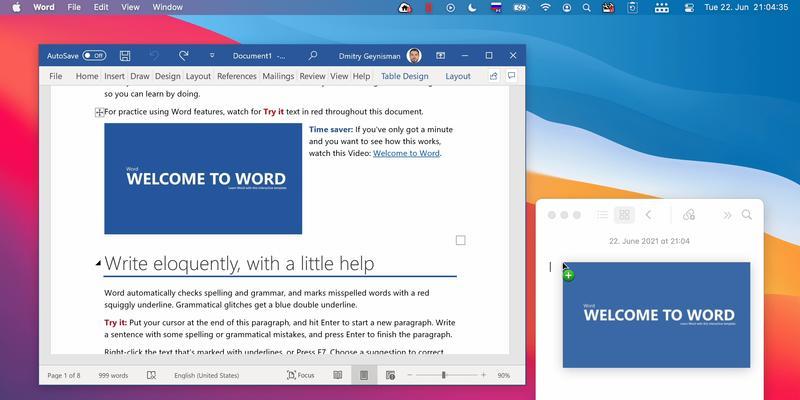This screenshot has height=400, width=800.
Task: Click 'Page 1 of 8' in status bar
Action: pos(64,376)
